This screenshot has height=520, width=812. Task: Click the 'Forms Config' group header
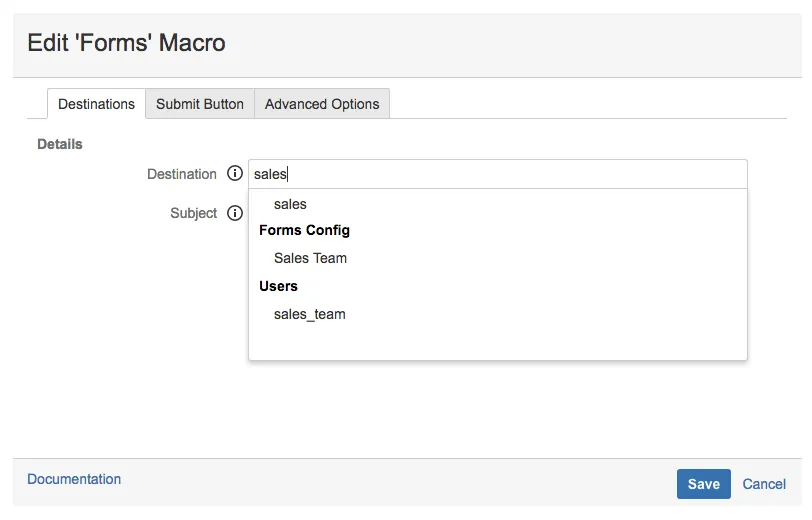point(304,230)
